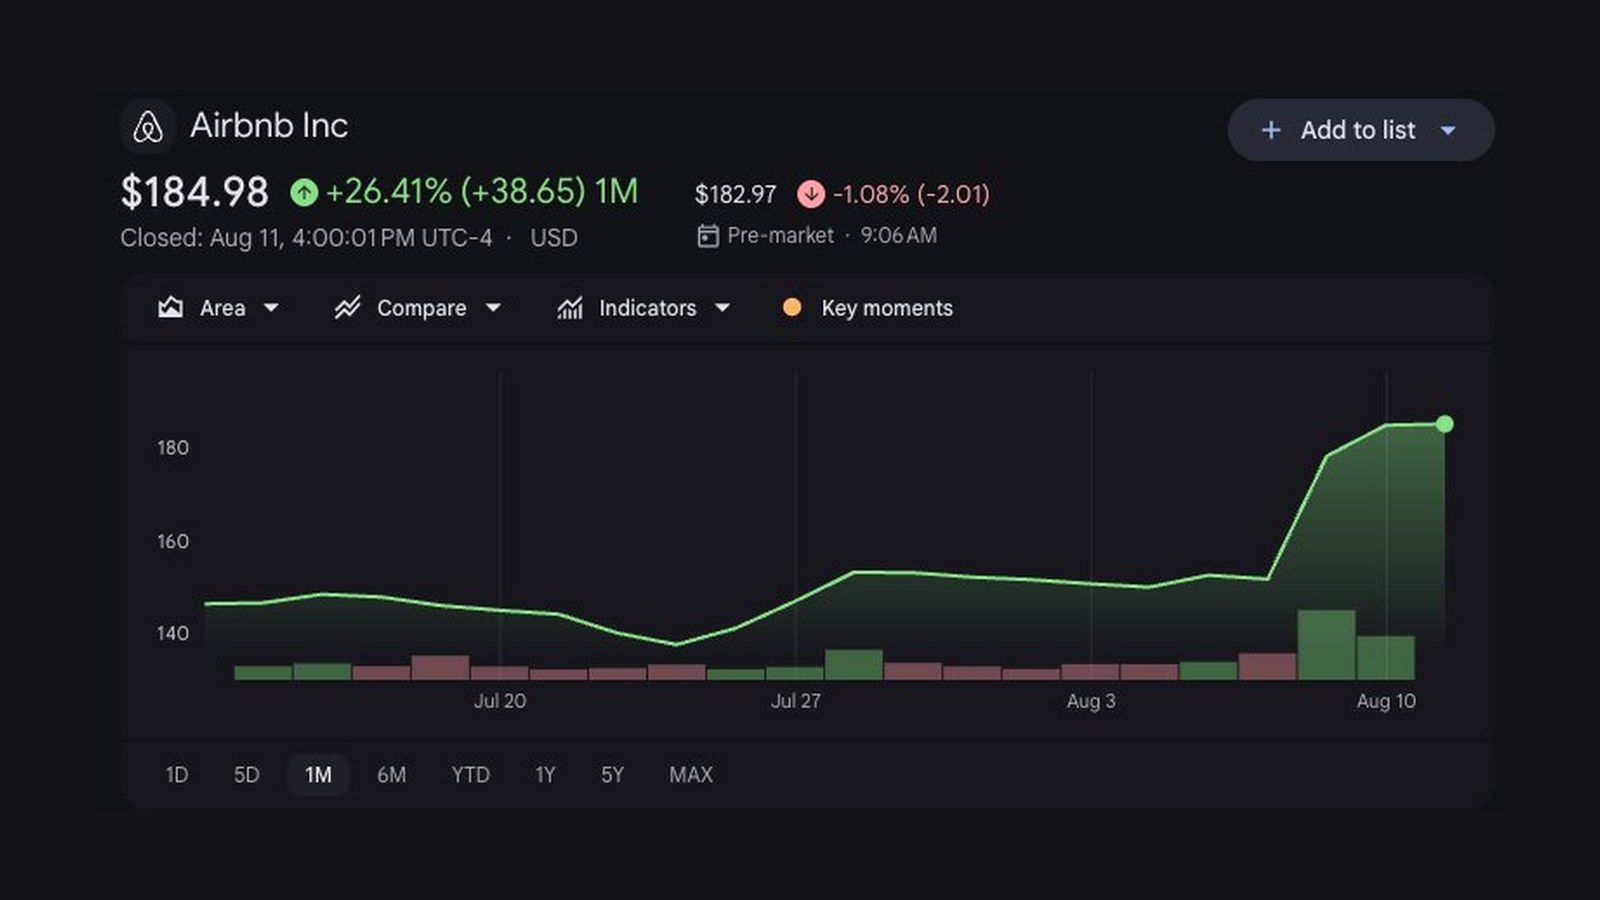Select the 1Y time range

pos(545,775)
